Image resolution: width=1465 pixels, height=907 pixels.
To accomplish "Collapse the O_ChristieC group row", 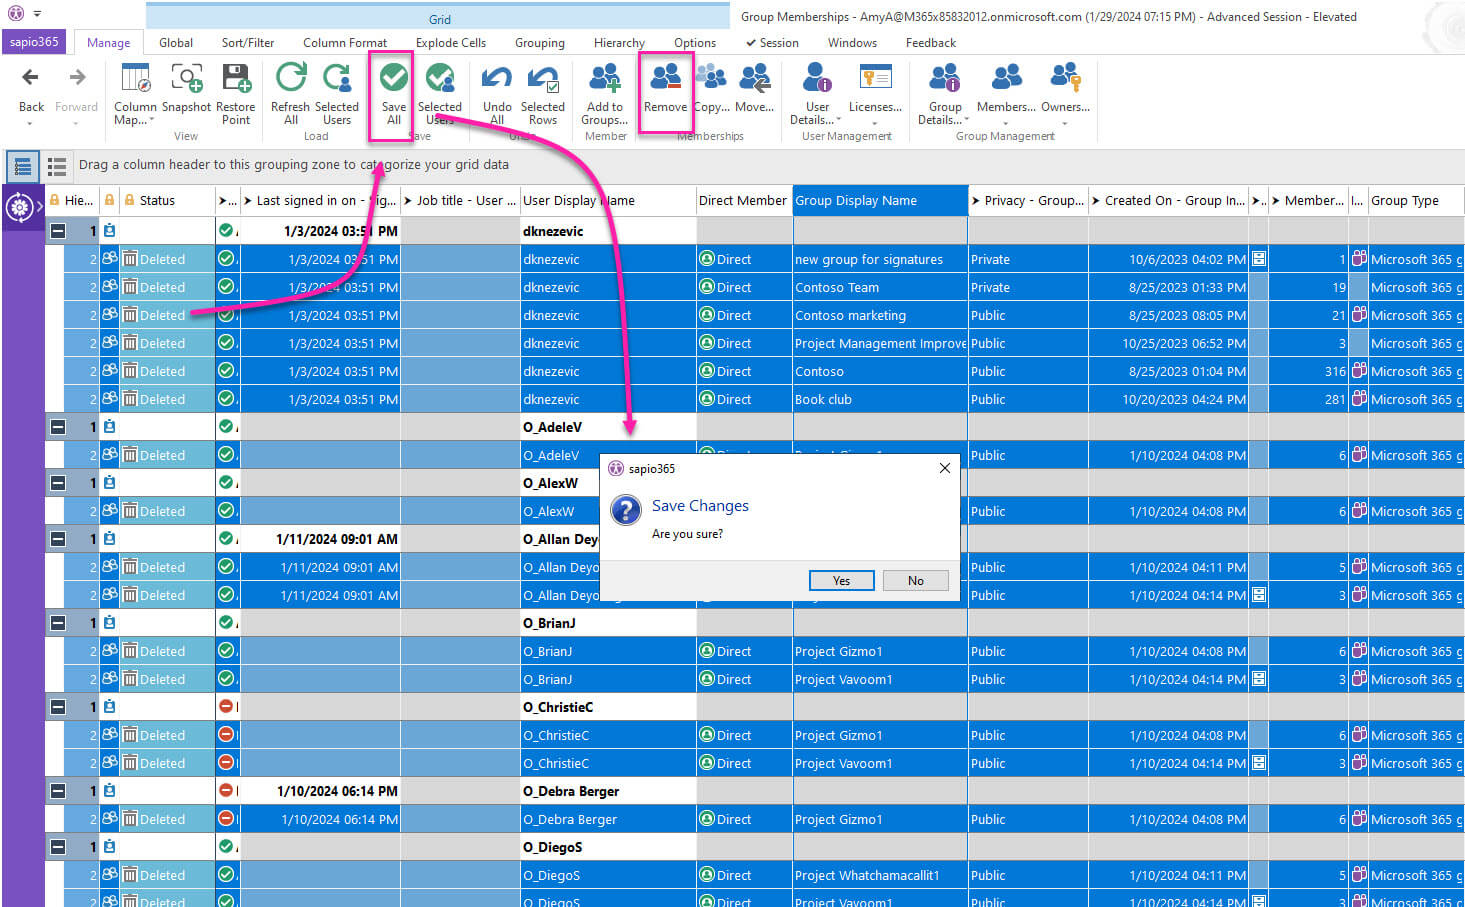I will click(x=58, y=707).
